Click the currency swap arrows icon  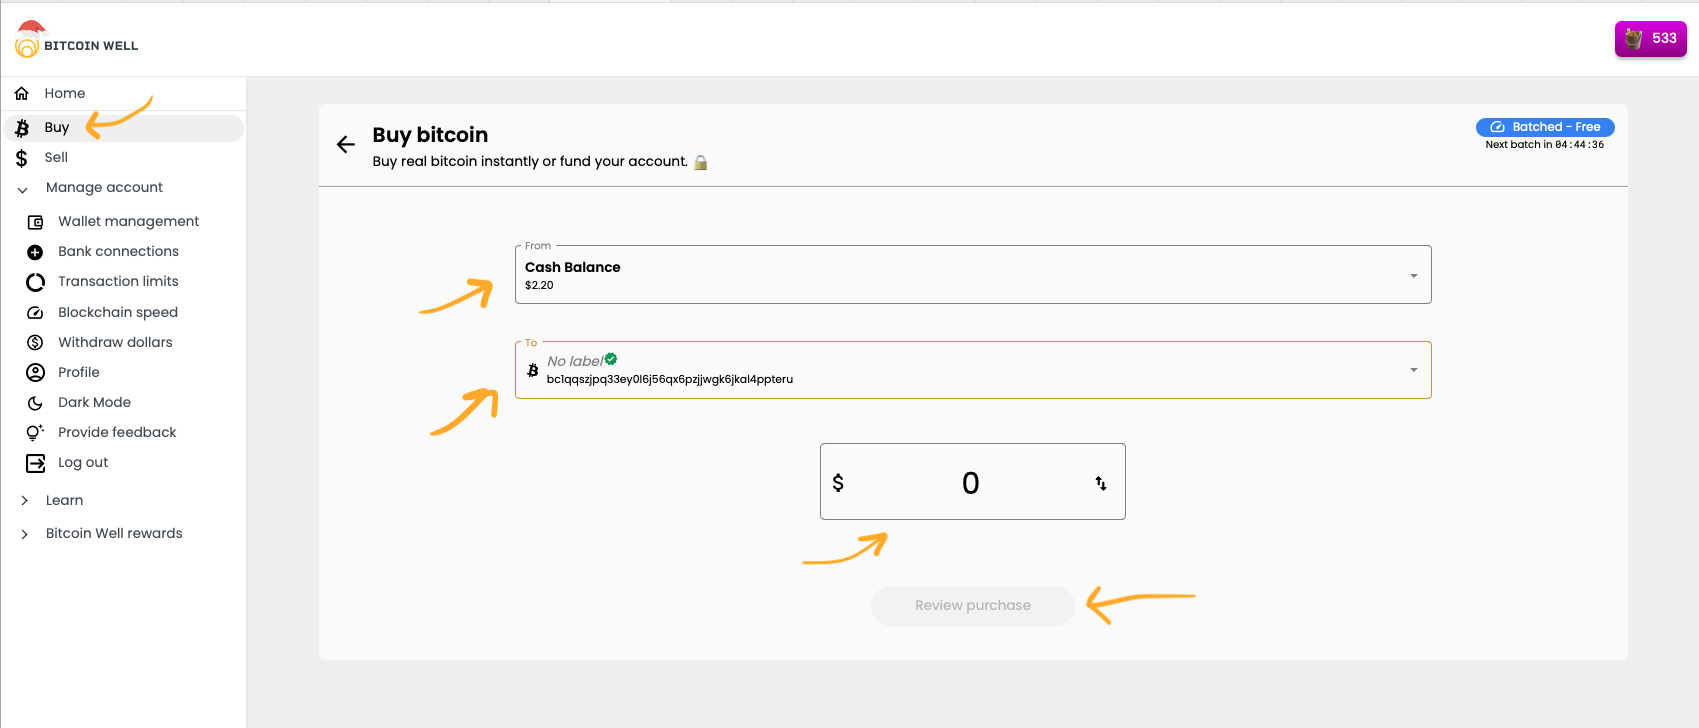click(x=1100, y=484)
